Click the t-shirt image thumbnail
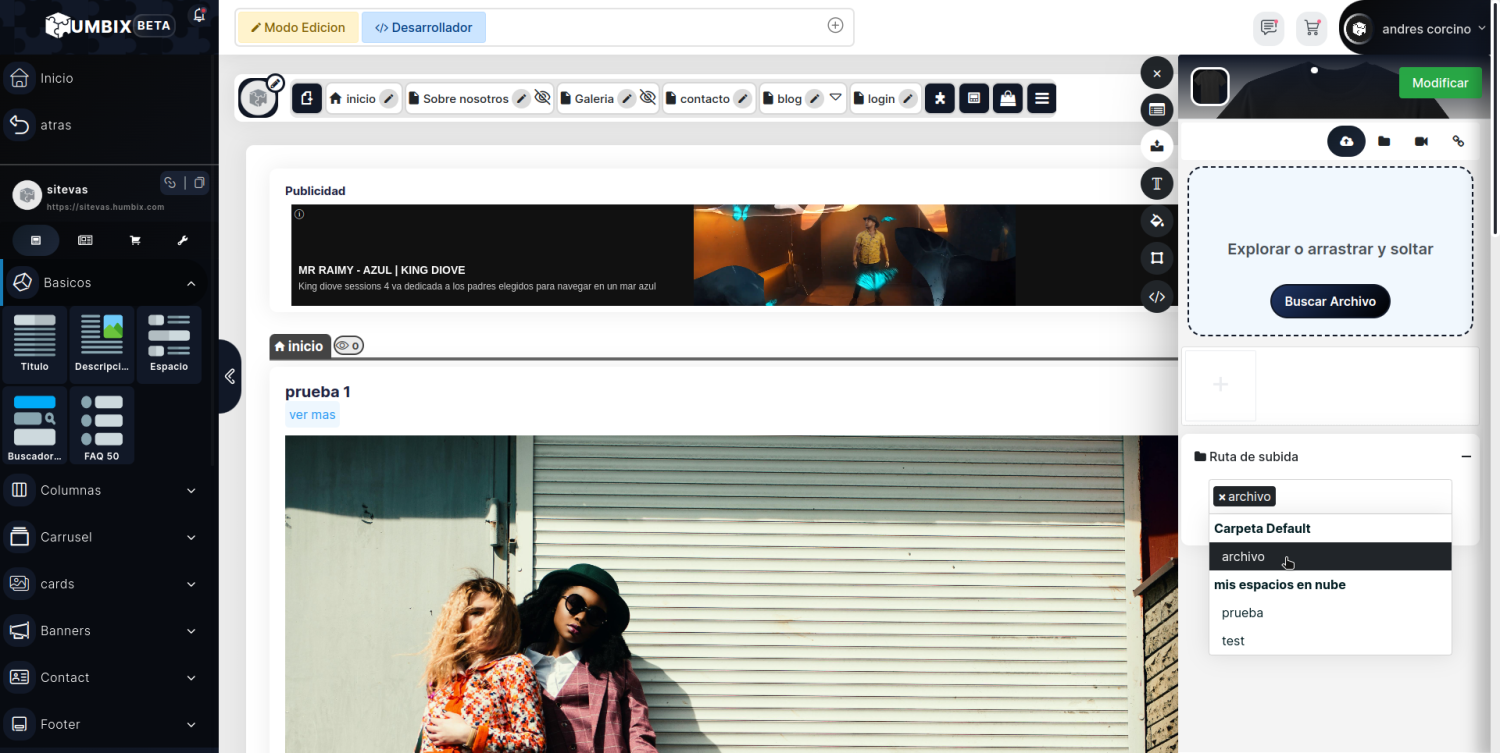 coord(1210,86)
